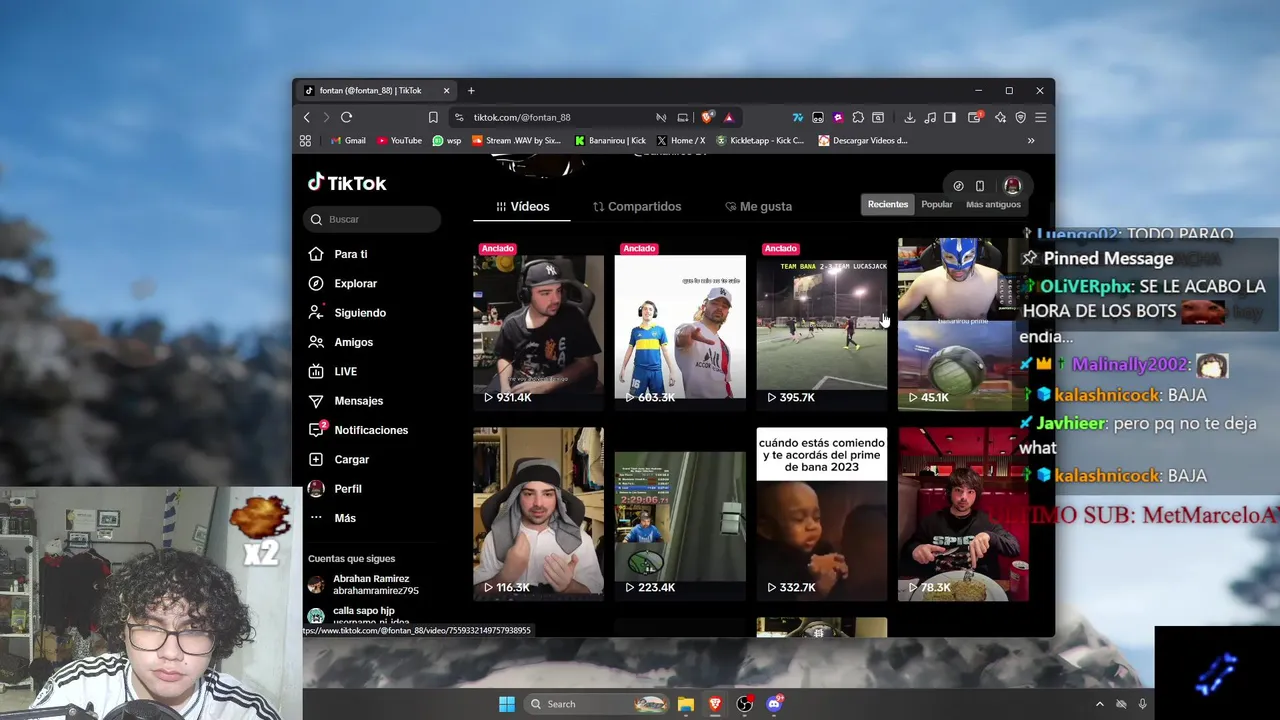Image resolution: width=1280 pixels, height=720 pixels.
Task: Click the TikTok coin icon near avatar
Action: click(958, 186)
